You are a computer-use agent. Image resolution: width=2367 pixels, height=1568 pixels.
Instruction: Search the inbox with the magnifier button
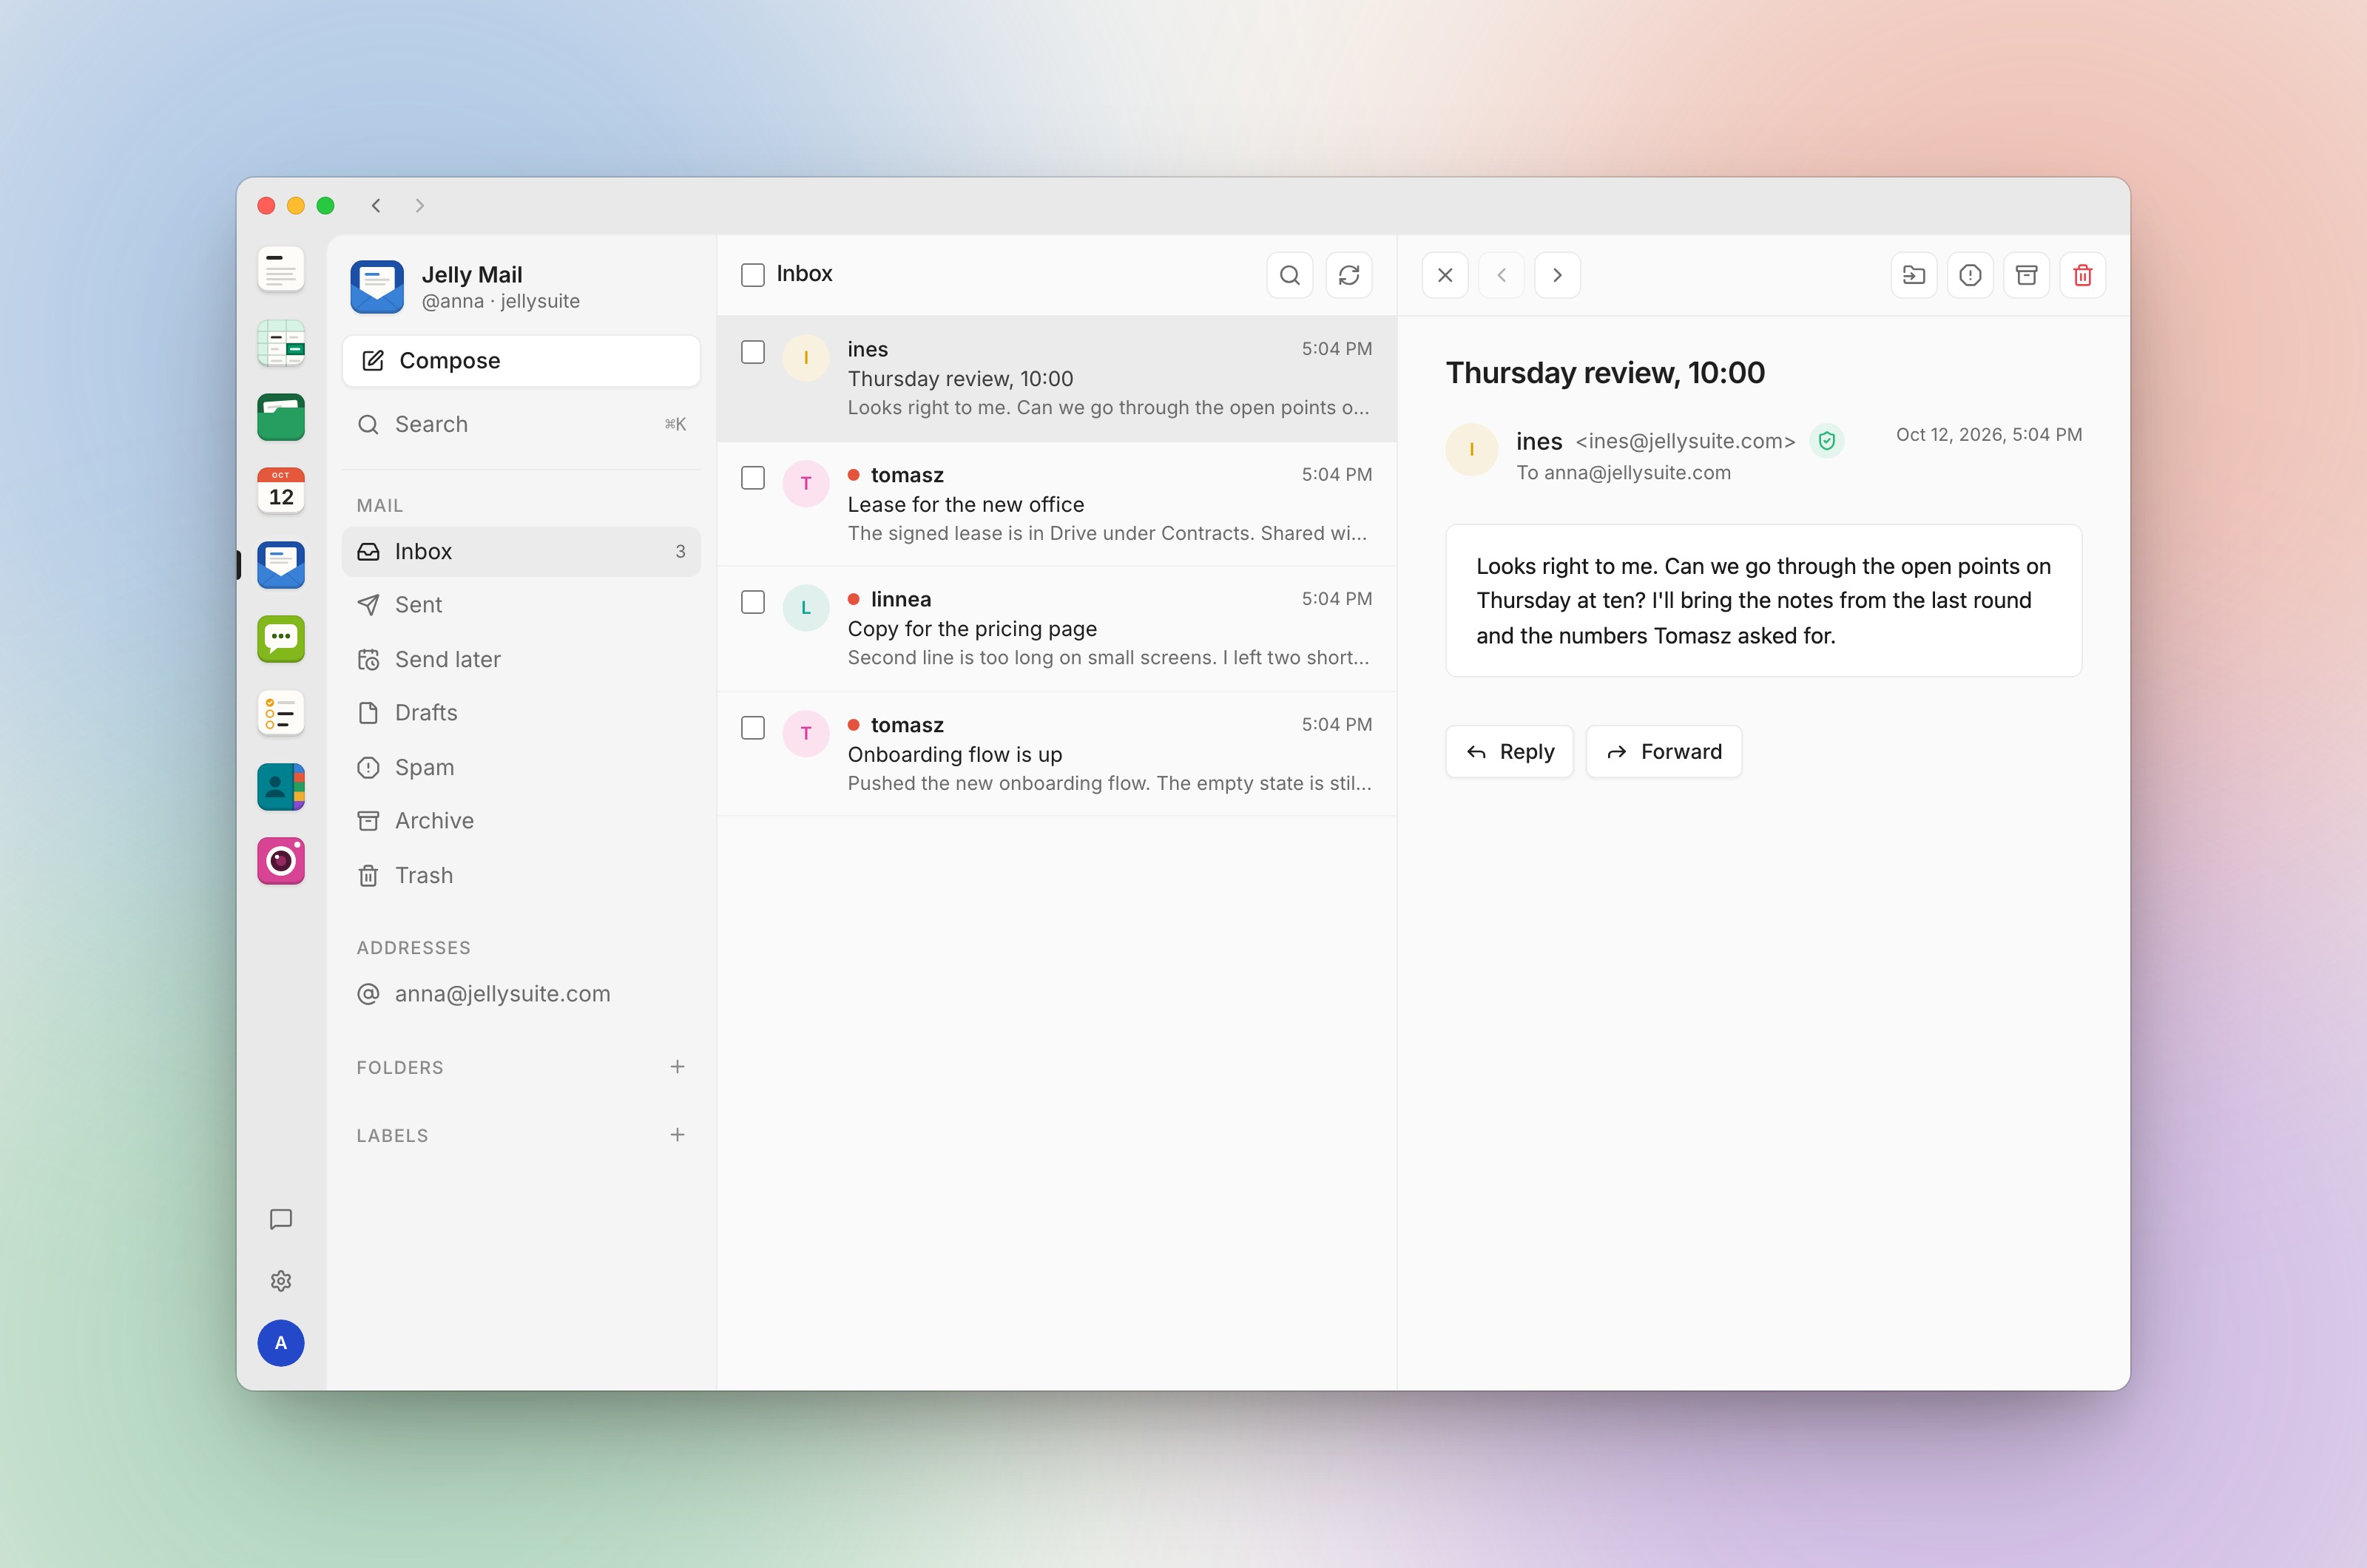[1290, 275]
